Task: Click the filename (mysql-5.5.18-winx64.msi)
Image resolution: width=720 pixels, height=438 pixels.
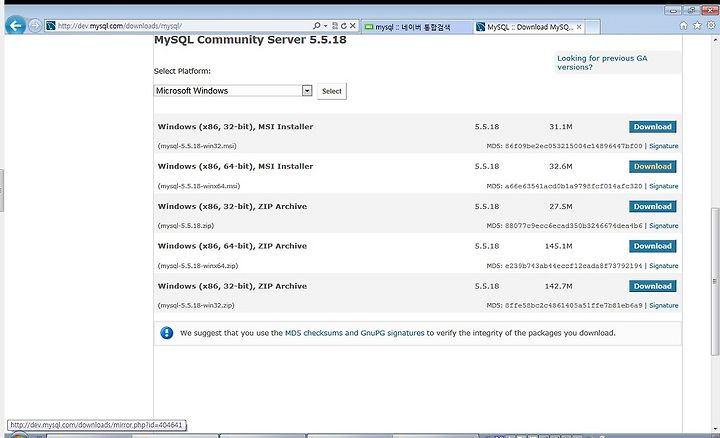Action: pos(199,186)
